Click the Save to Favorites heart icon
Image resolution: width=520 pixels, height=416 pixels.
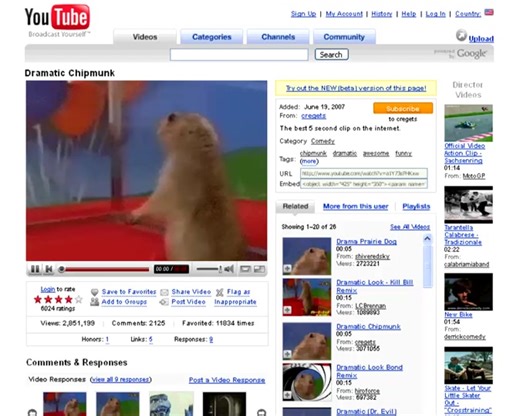pyautogui.click(x=95, y=292)
